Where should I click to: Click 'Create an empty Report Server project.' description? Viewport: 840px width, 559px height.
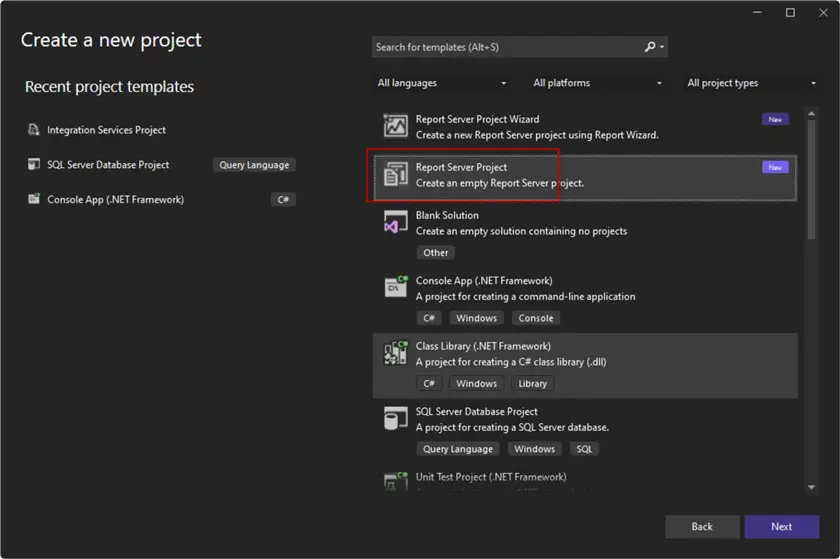pyautogui.click(x=500, y=183)
